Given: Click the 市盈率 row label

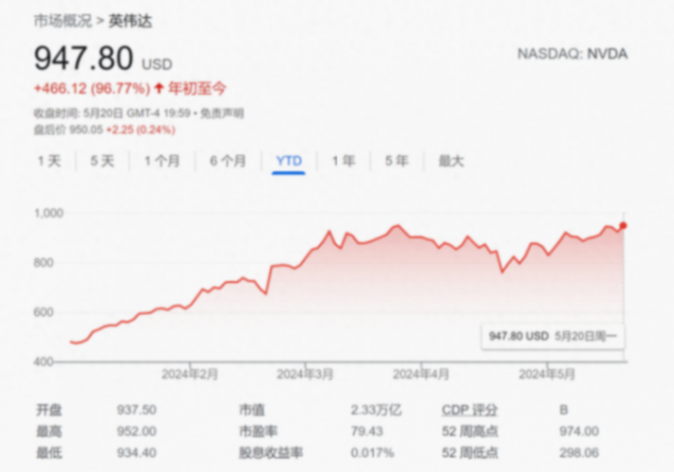Looking at the screenshot, I should coord(258,431).
